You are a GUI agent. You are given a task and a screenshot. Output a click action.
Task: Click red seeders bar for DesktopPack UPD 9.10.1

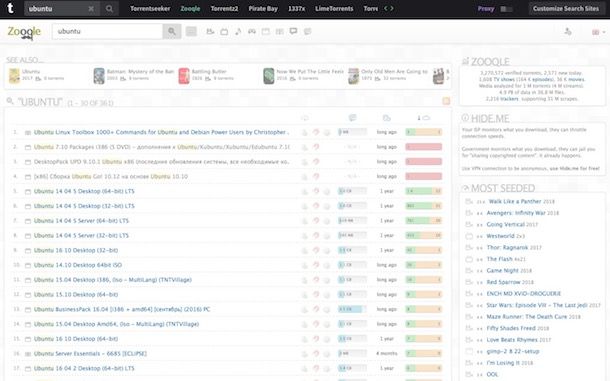[424, 162]
